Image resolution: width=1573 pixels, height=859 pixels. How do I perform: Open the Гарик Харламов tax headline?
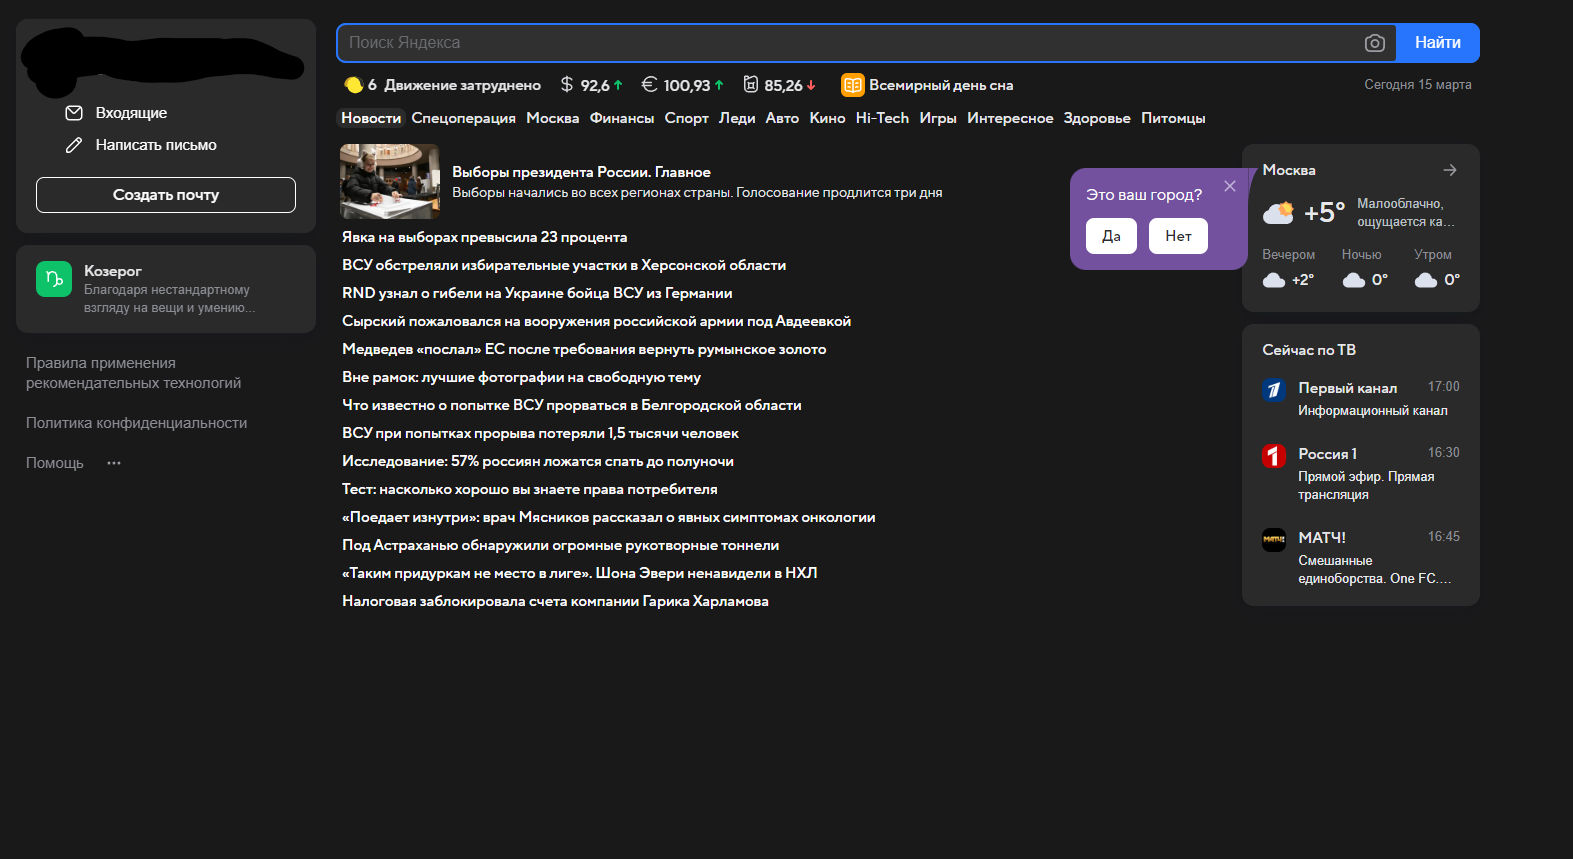pos(555,601)
